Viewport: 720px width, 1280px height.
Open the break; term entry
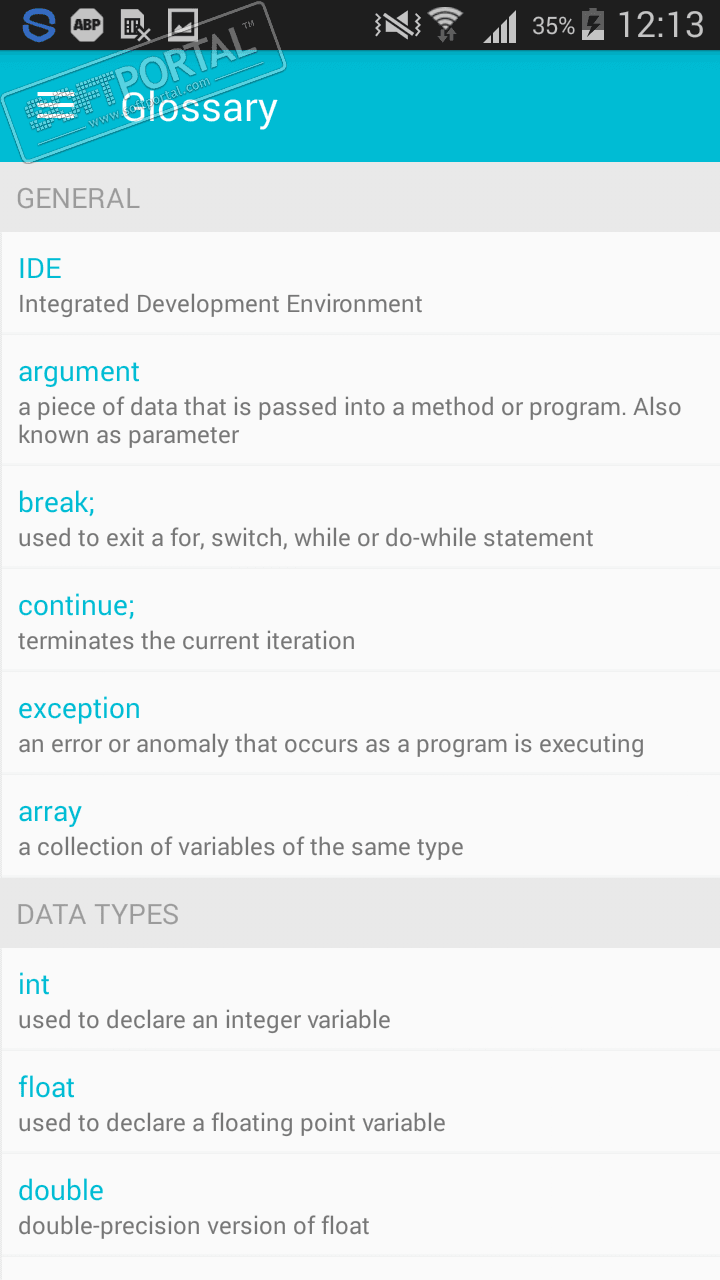360,518
